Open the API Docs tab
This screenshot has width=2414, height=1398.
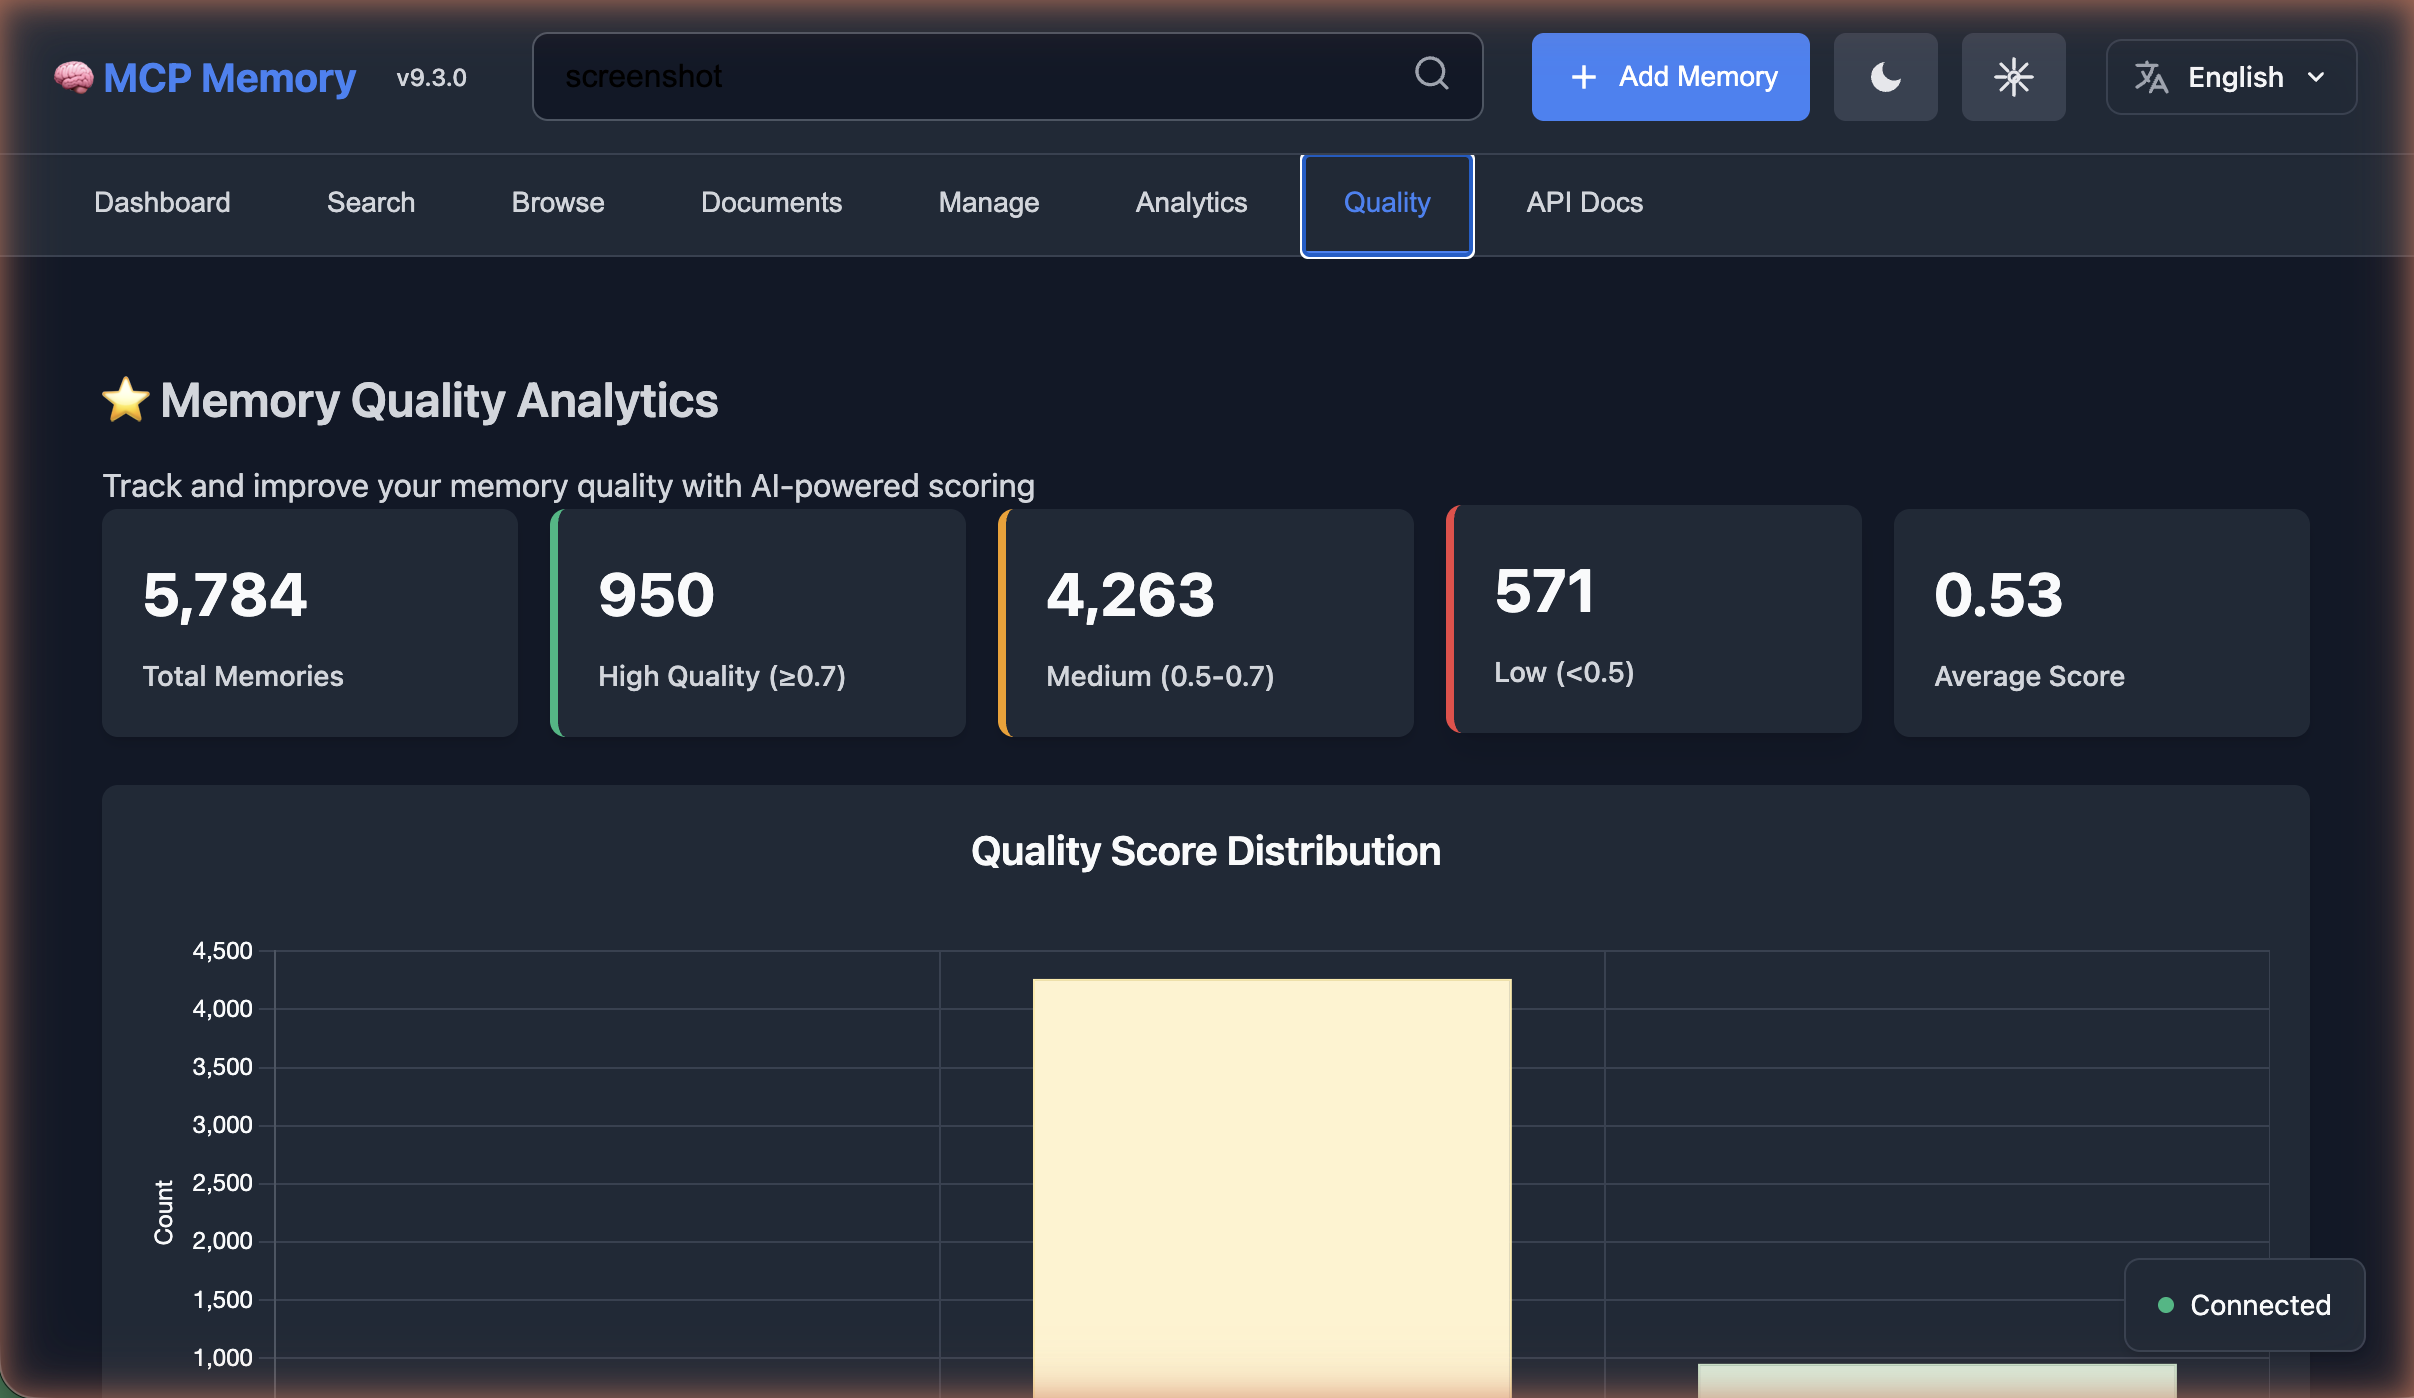coord(1584,203)
